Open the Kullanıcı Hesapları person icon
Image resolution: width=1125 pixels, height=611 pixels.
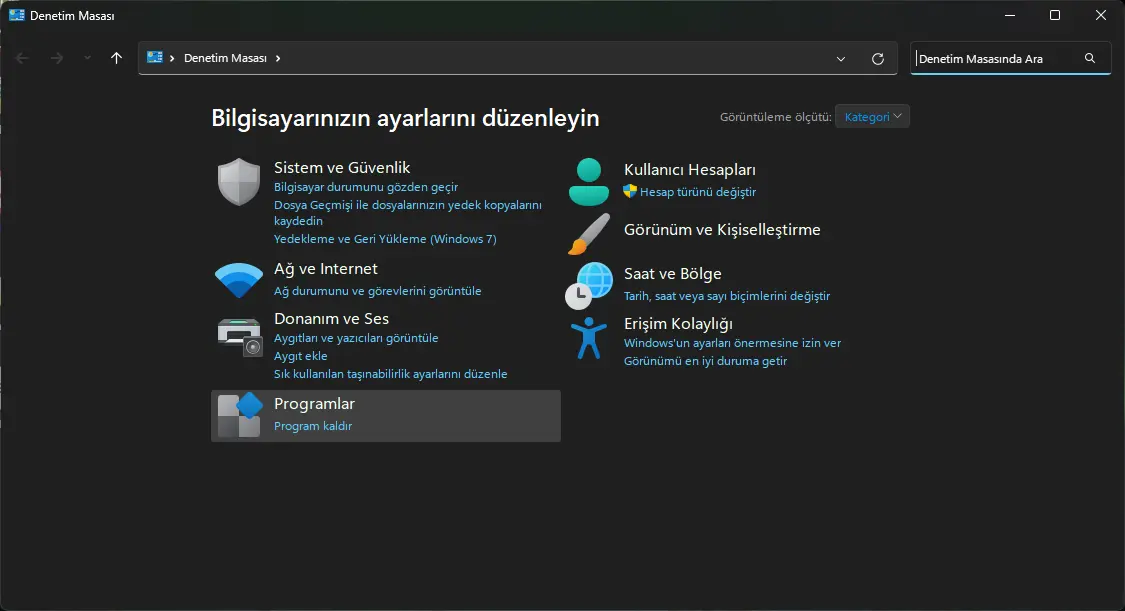(589, 182)
